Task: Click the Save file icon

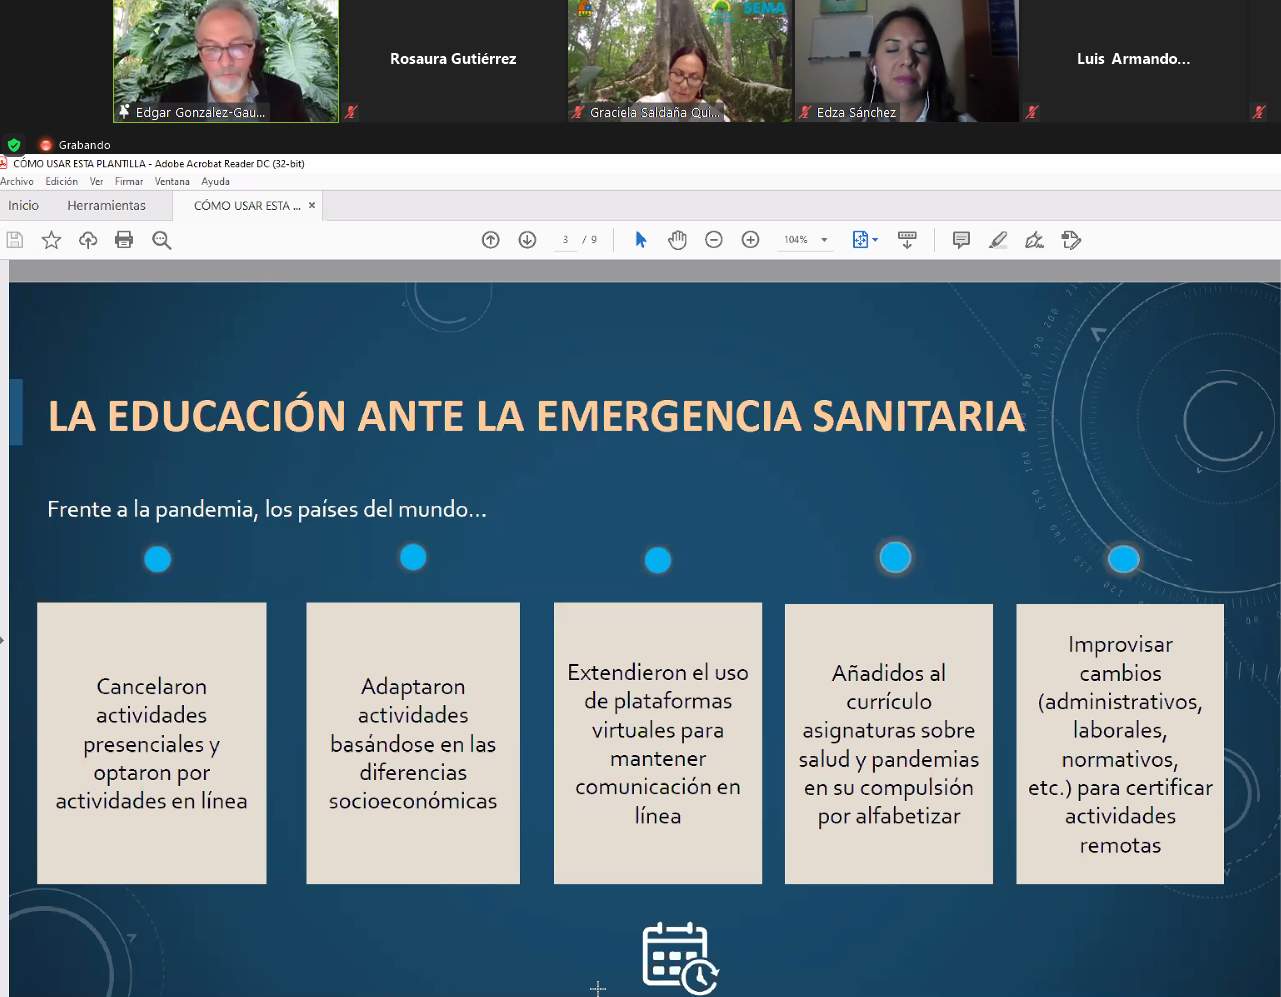Action: [x=15, y=240]
